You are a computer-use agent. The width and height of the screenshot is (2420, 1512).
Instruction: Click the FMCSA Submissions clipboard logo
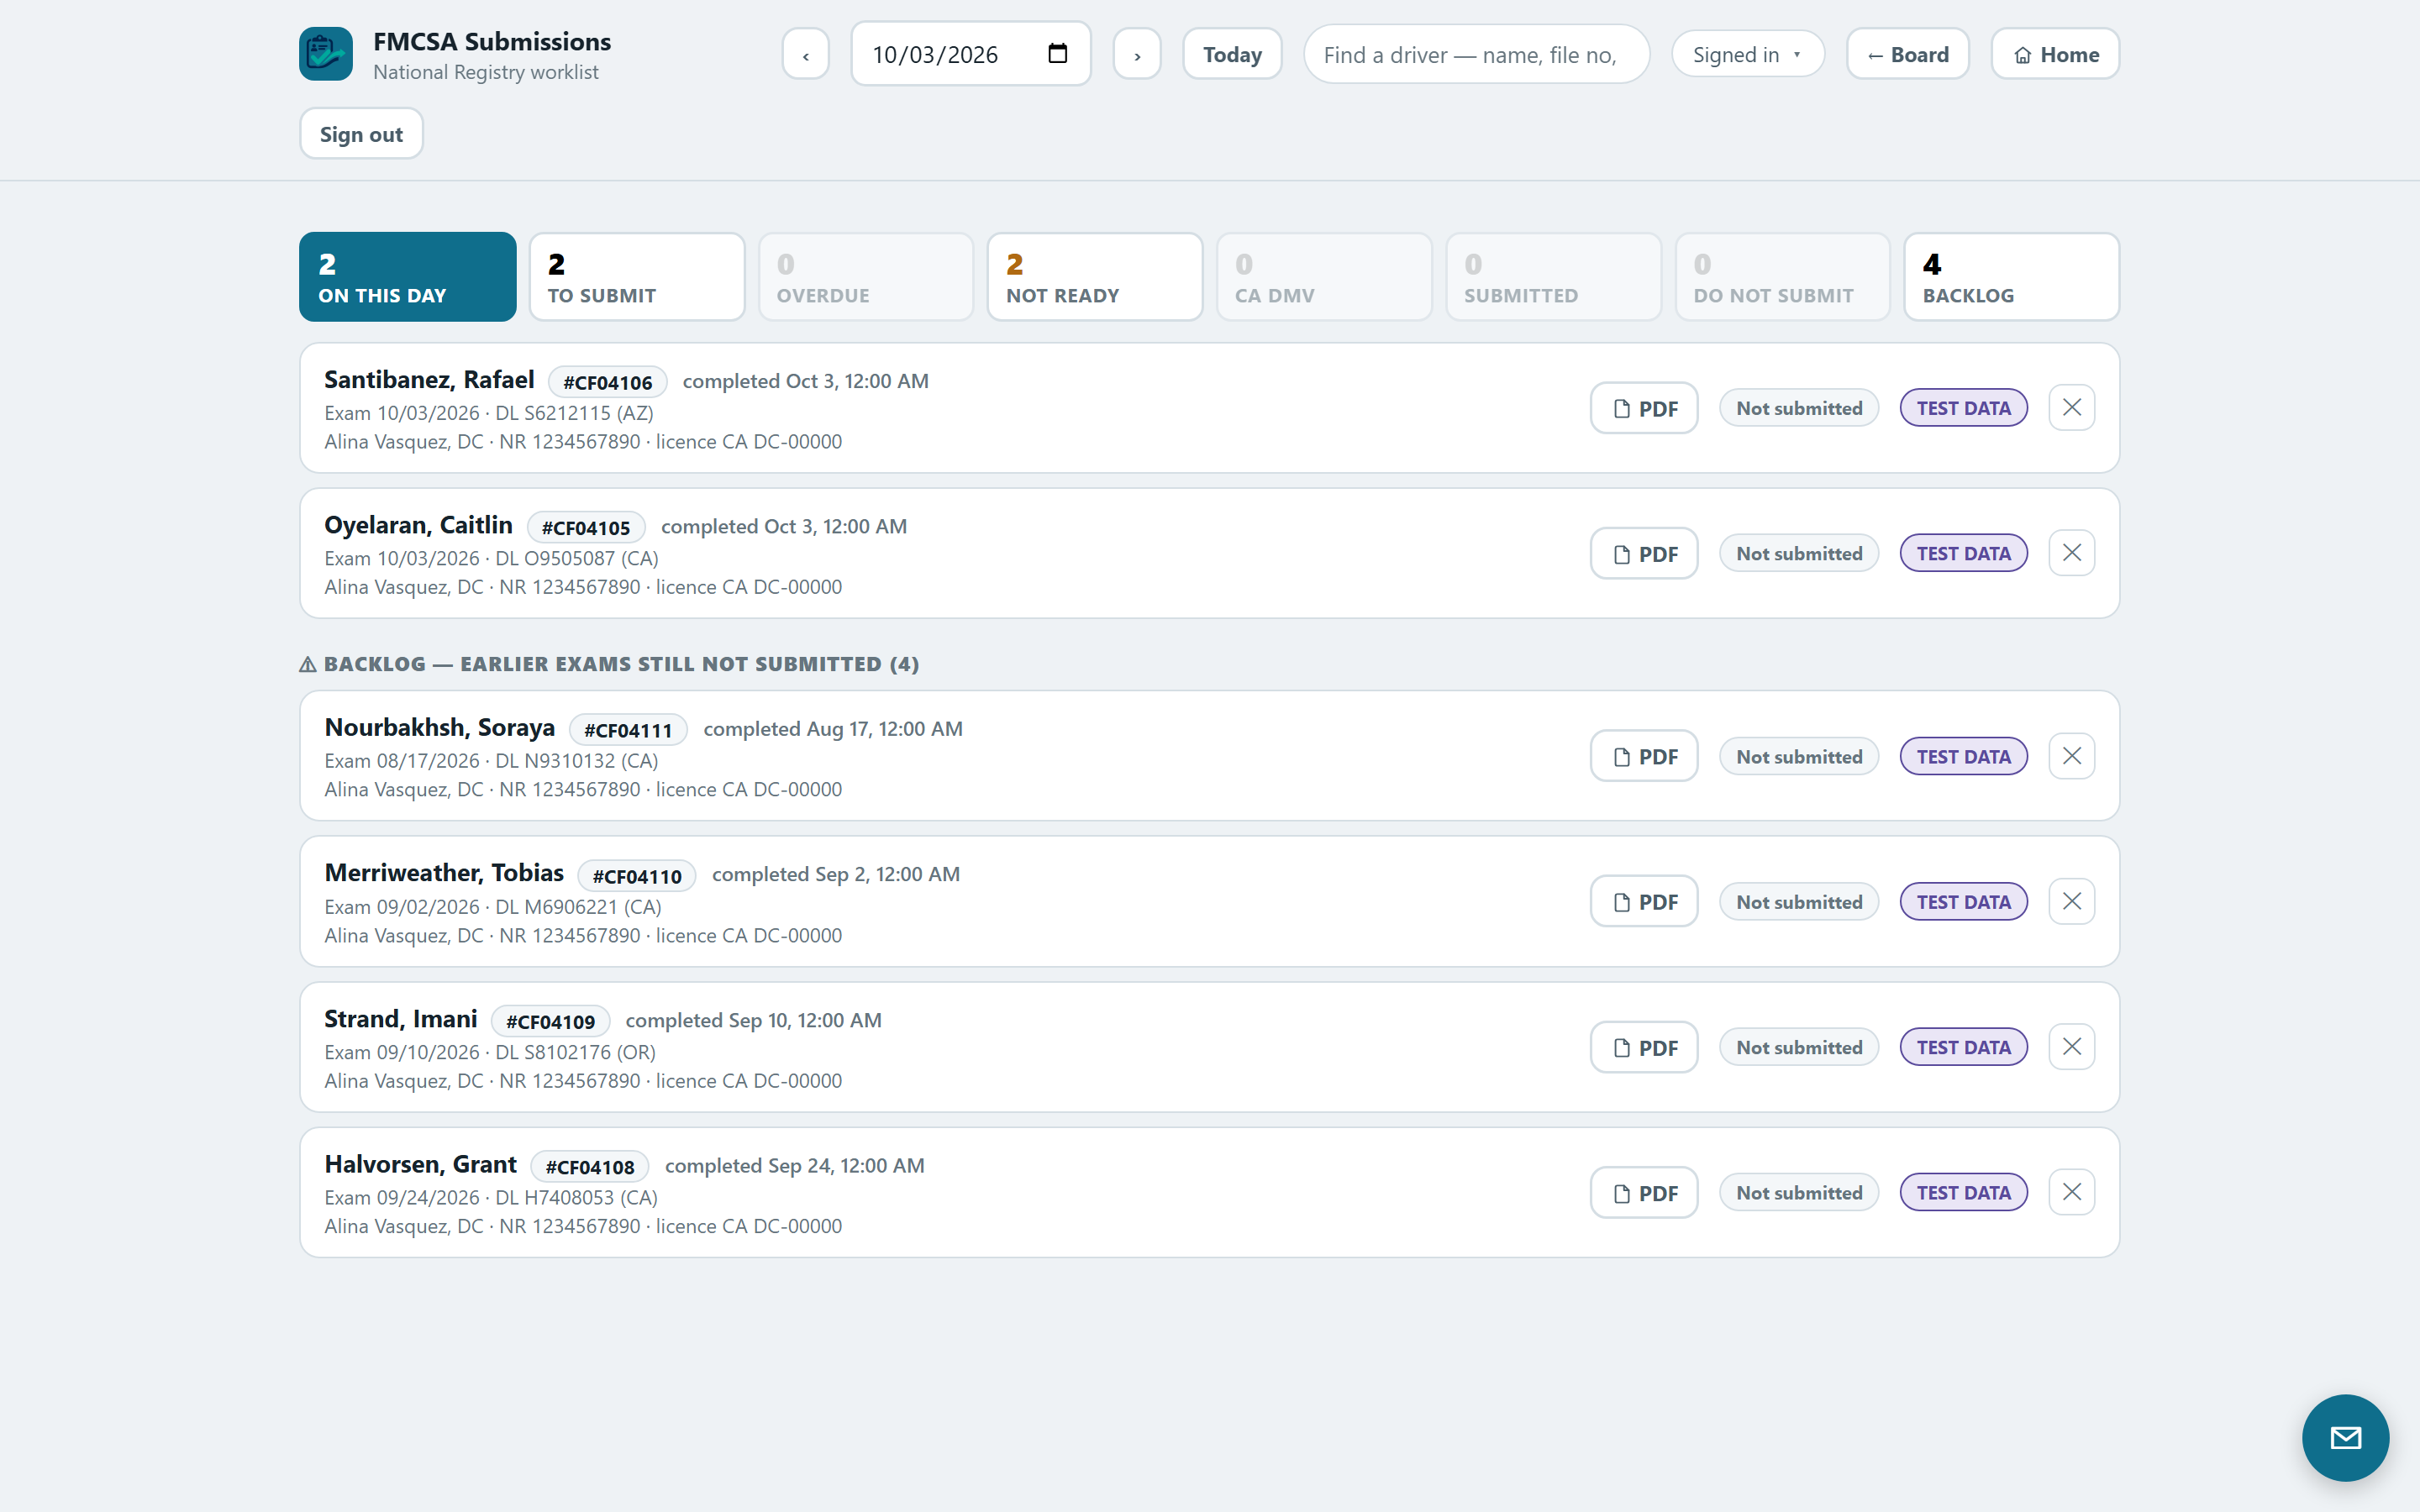[x=326, y=54]
